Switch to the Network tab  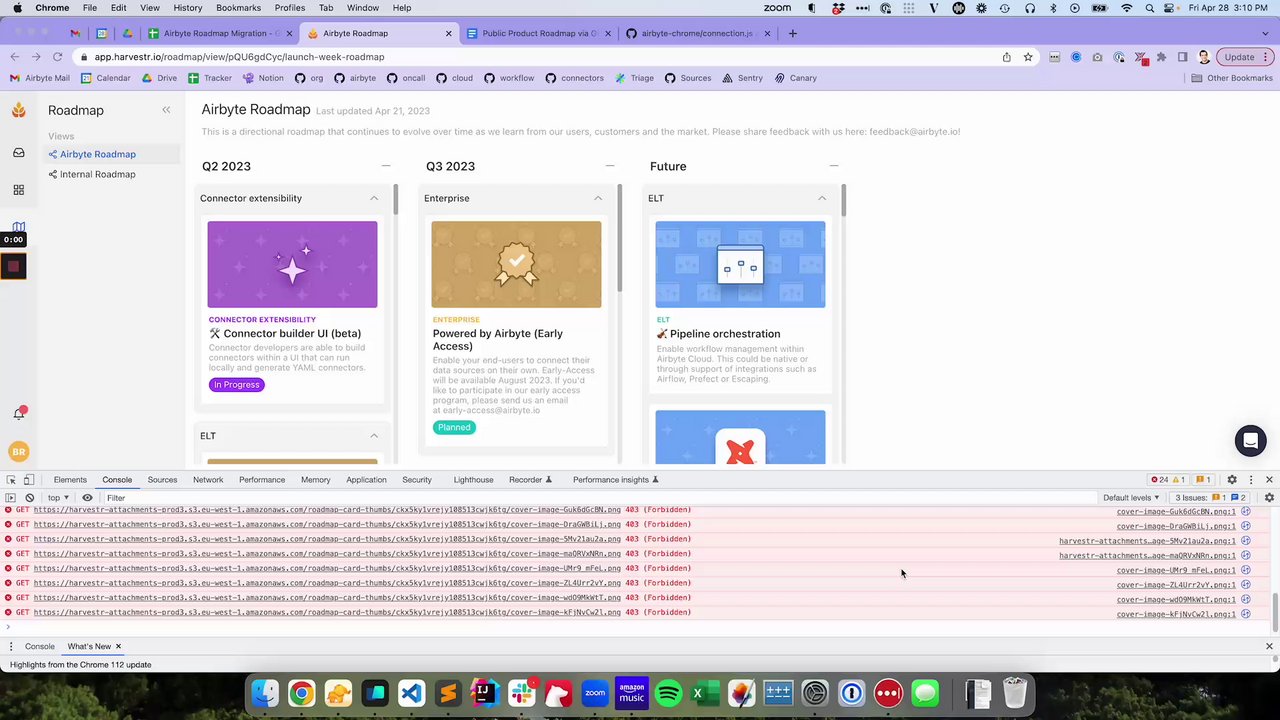click(208, 480)
